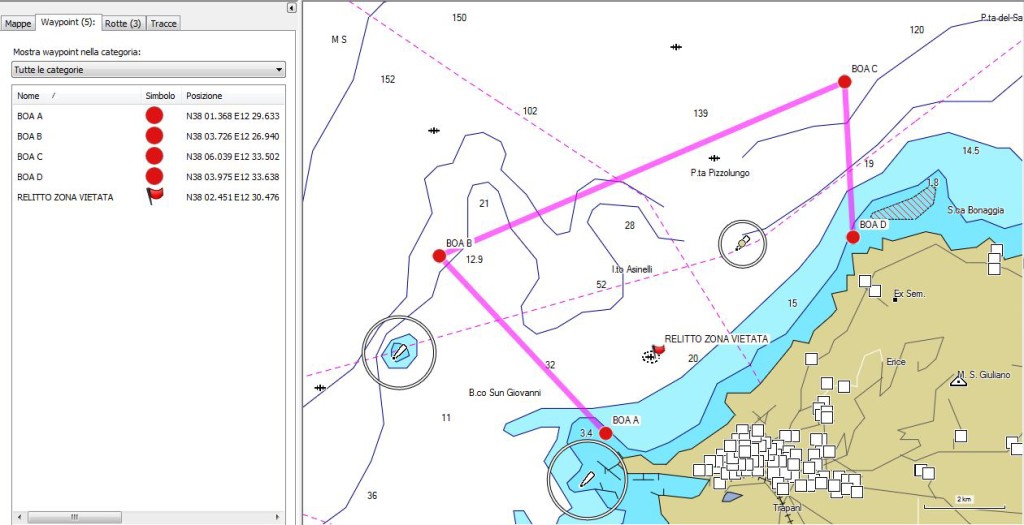Click the horizontal scrollbar right arrow
1024x525 pixels.
[280, 517]
